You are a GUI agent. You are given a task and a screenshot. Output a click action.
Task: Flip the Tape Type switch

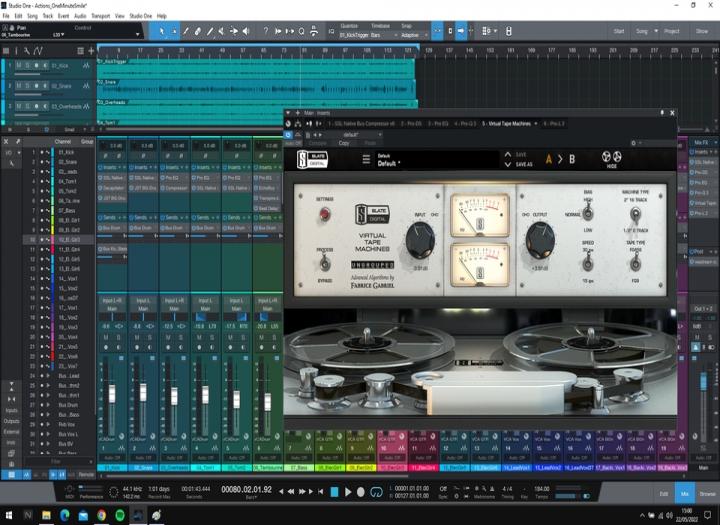[x=635, y=264]
